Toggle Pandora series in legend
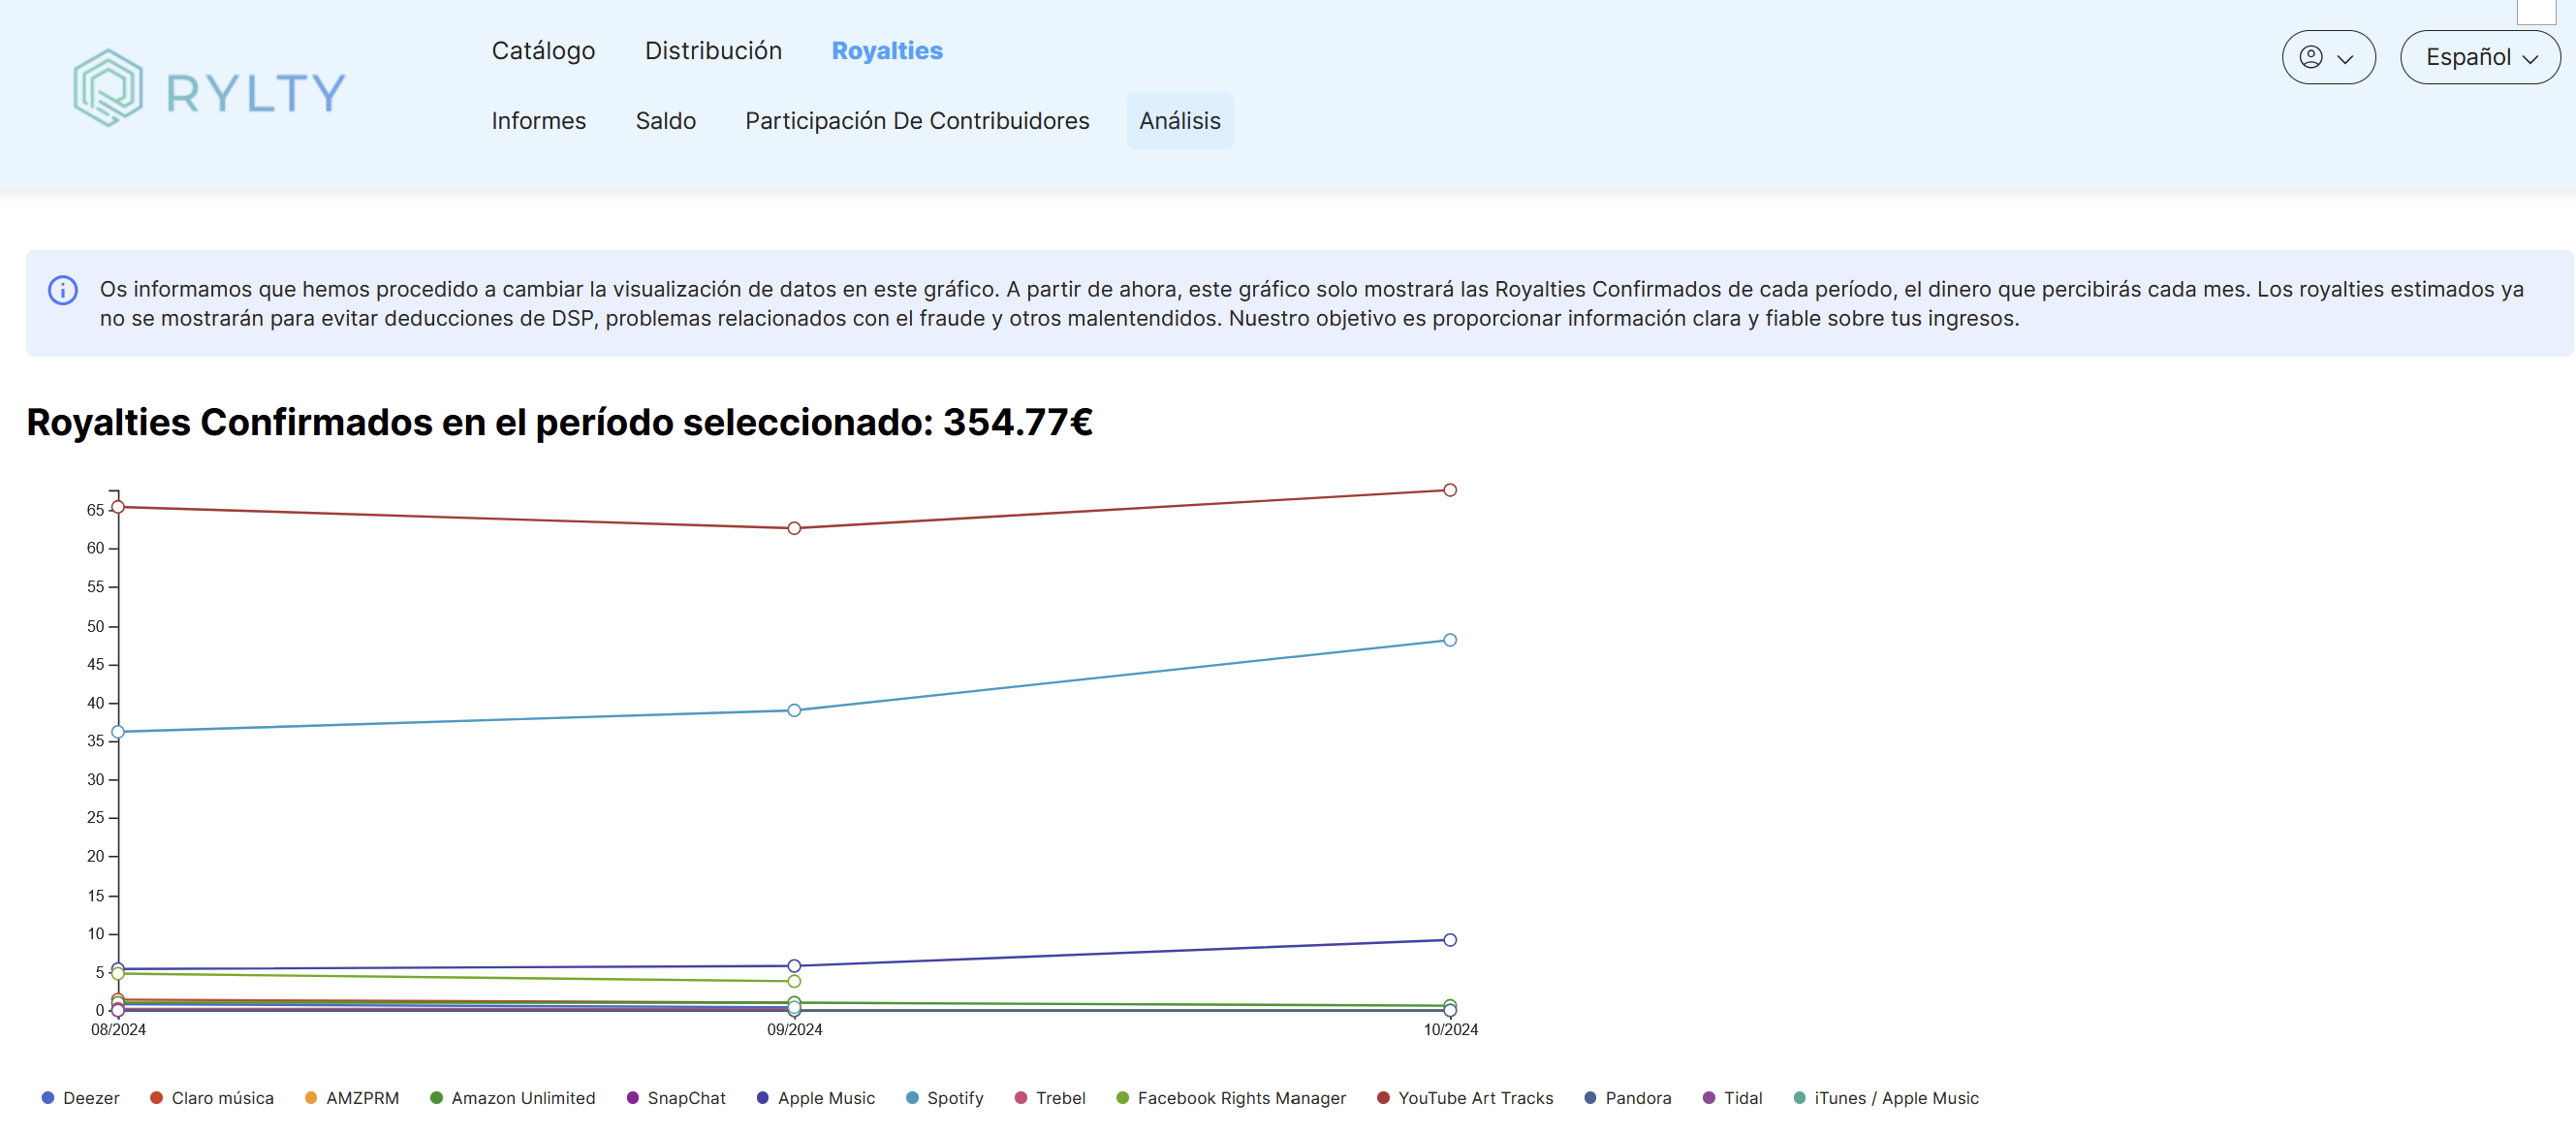The height and width of the screenshot is (1134, 2576). click(x=1628, y=1098)
